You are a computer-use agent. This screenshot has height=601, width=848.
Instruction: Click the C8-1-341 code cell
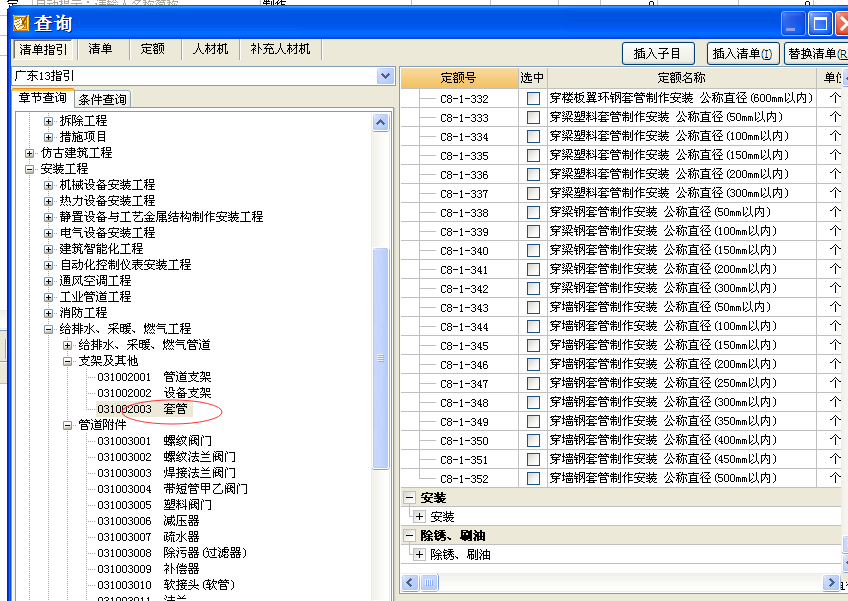464,270
